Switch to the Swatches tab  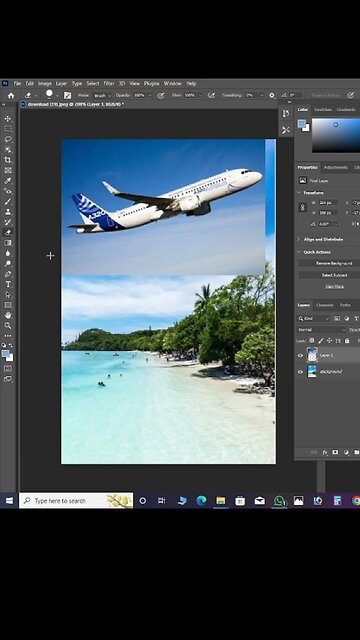323,110
